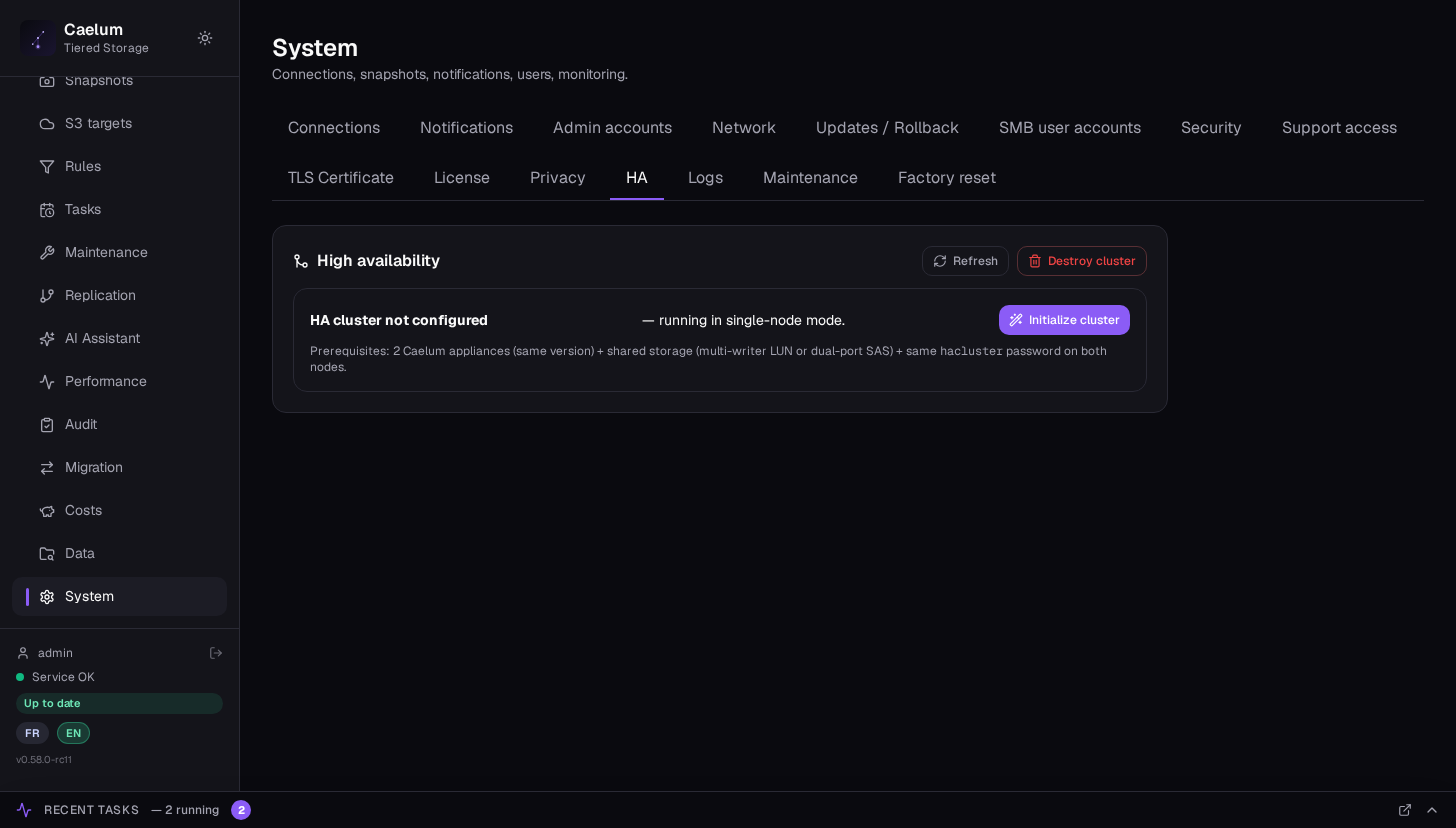Image resolution: width=1456 pixels, height=828 pixels.
Task: Open AI Assistant in the sidebar
Action: pyautogui.click(x=119, y=339)
